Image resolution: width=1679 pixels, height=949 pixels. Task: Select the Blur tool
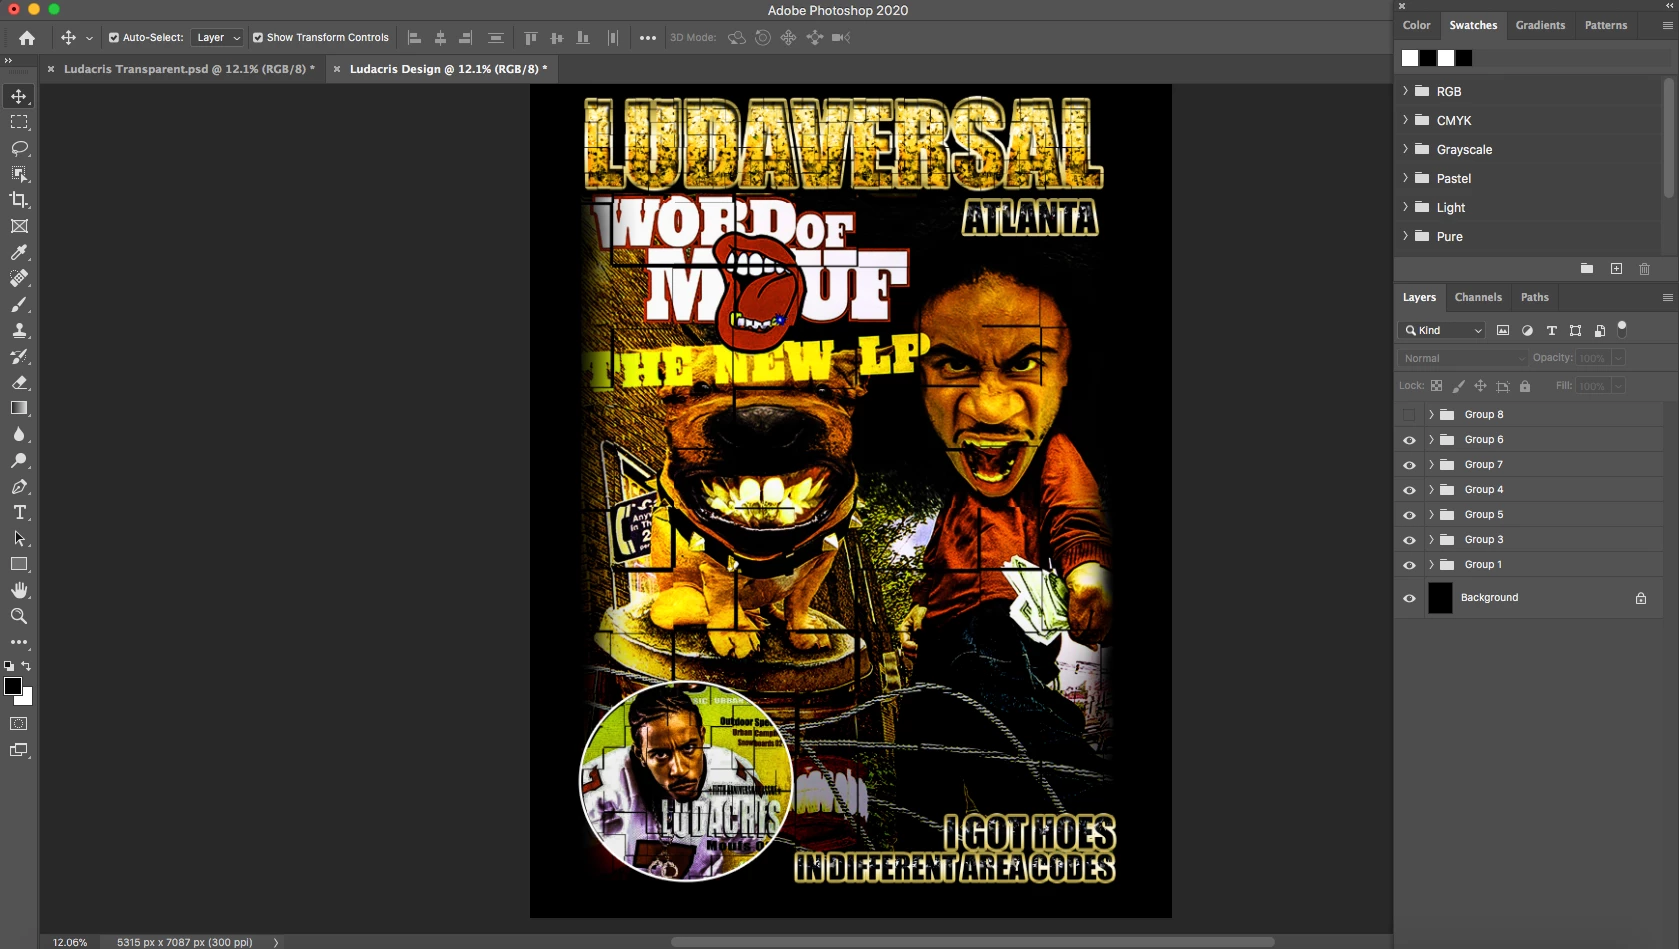click(19, 434)
